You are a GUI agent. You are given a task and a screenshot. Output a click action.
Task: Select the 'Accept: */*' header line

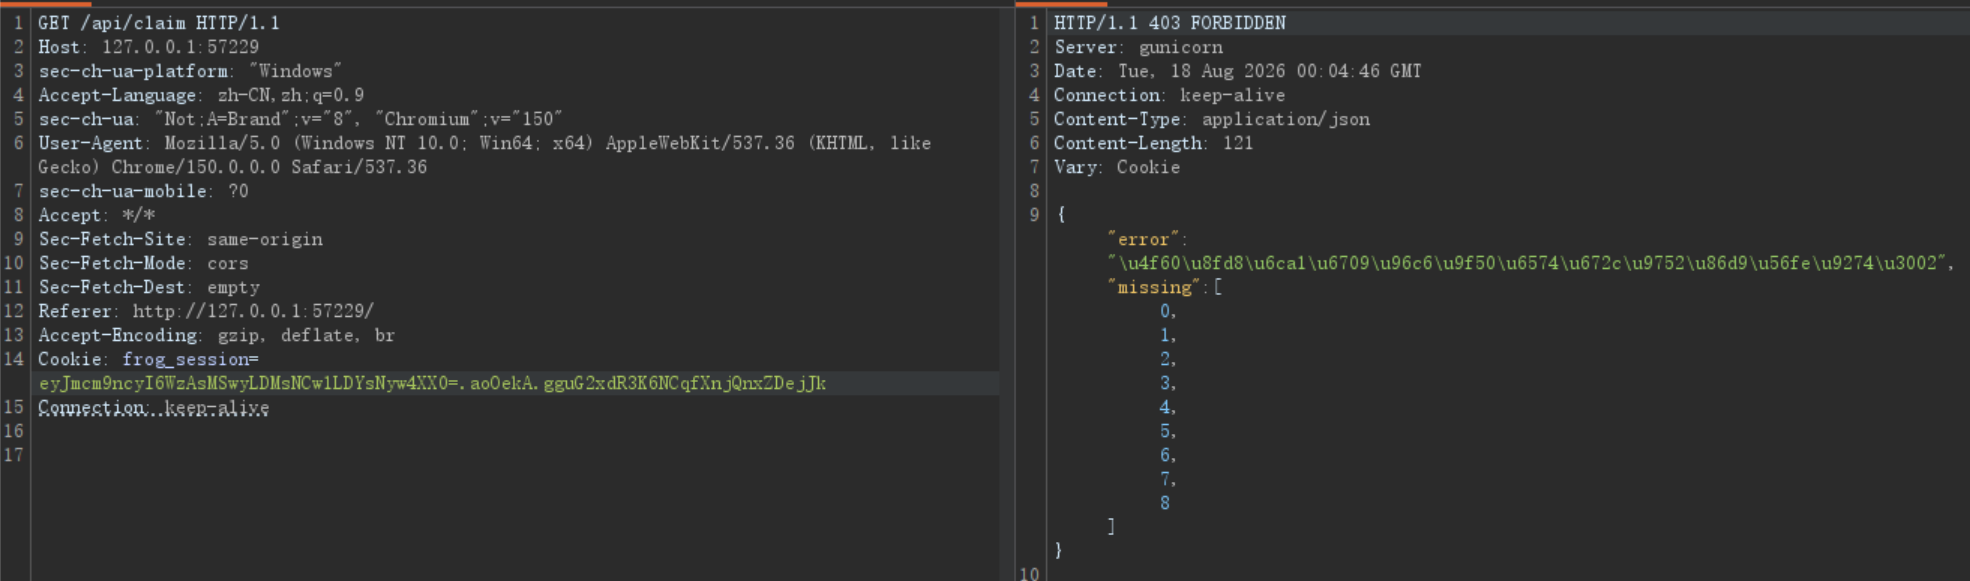point(96,215)
